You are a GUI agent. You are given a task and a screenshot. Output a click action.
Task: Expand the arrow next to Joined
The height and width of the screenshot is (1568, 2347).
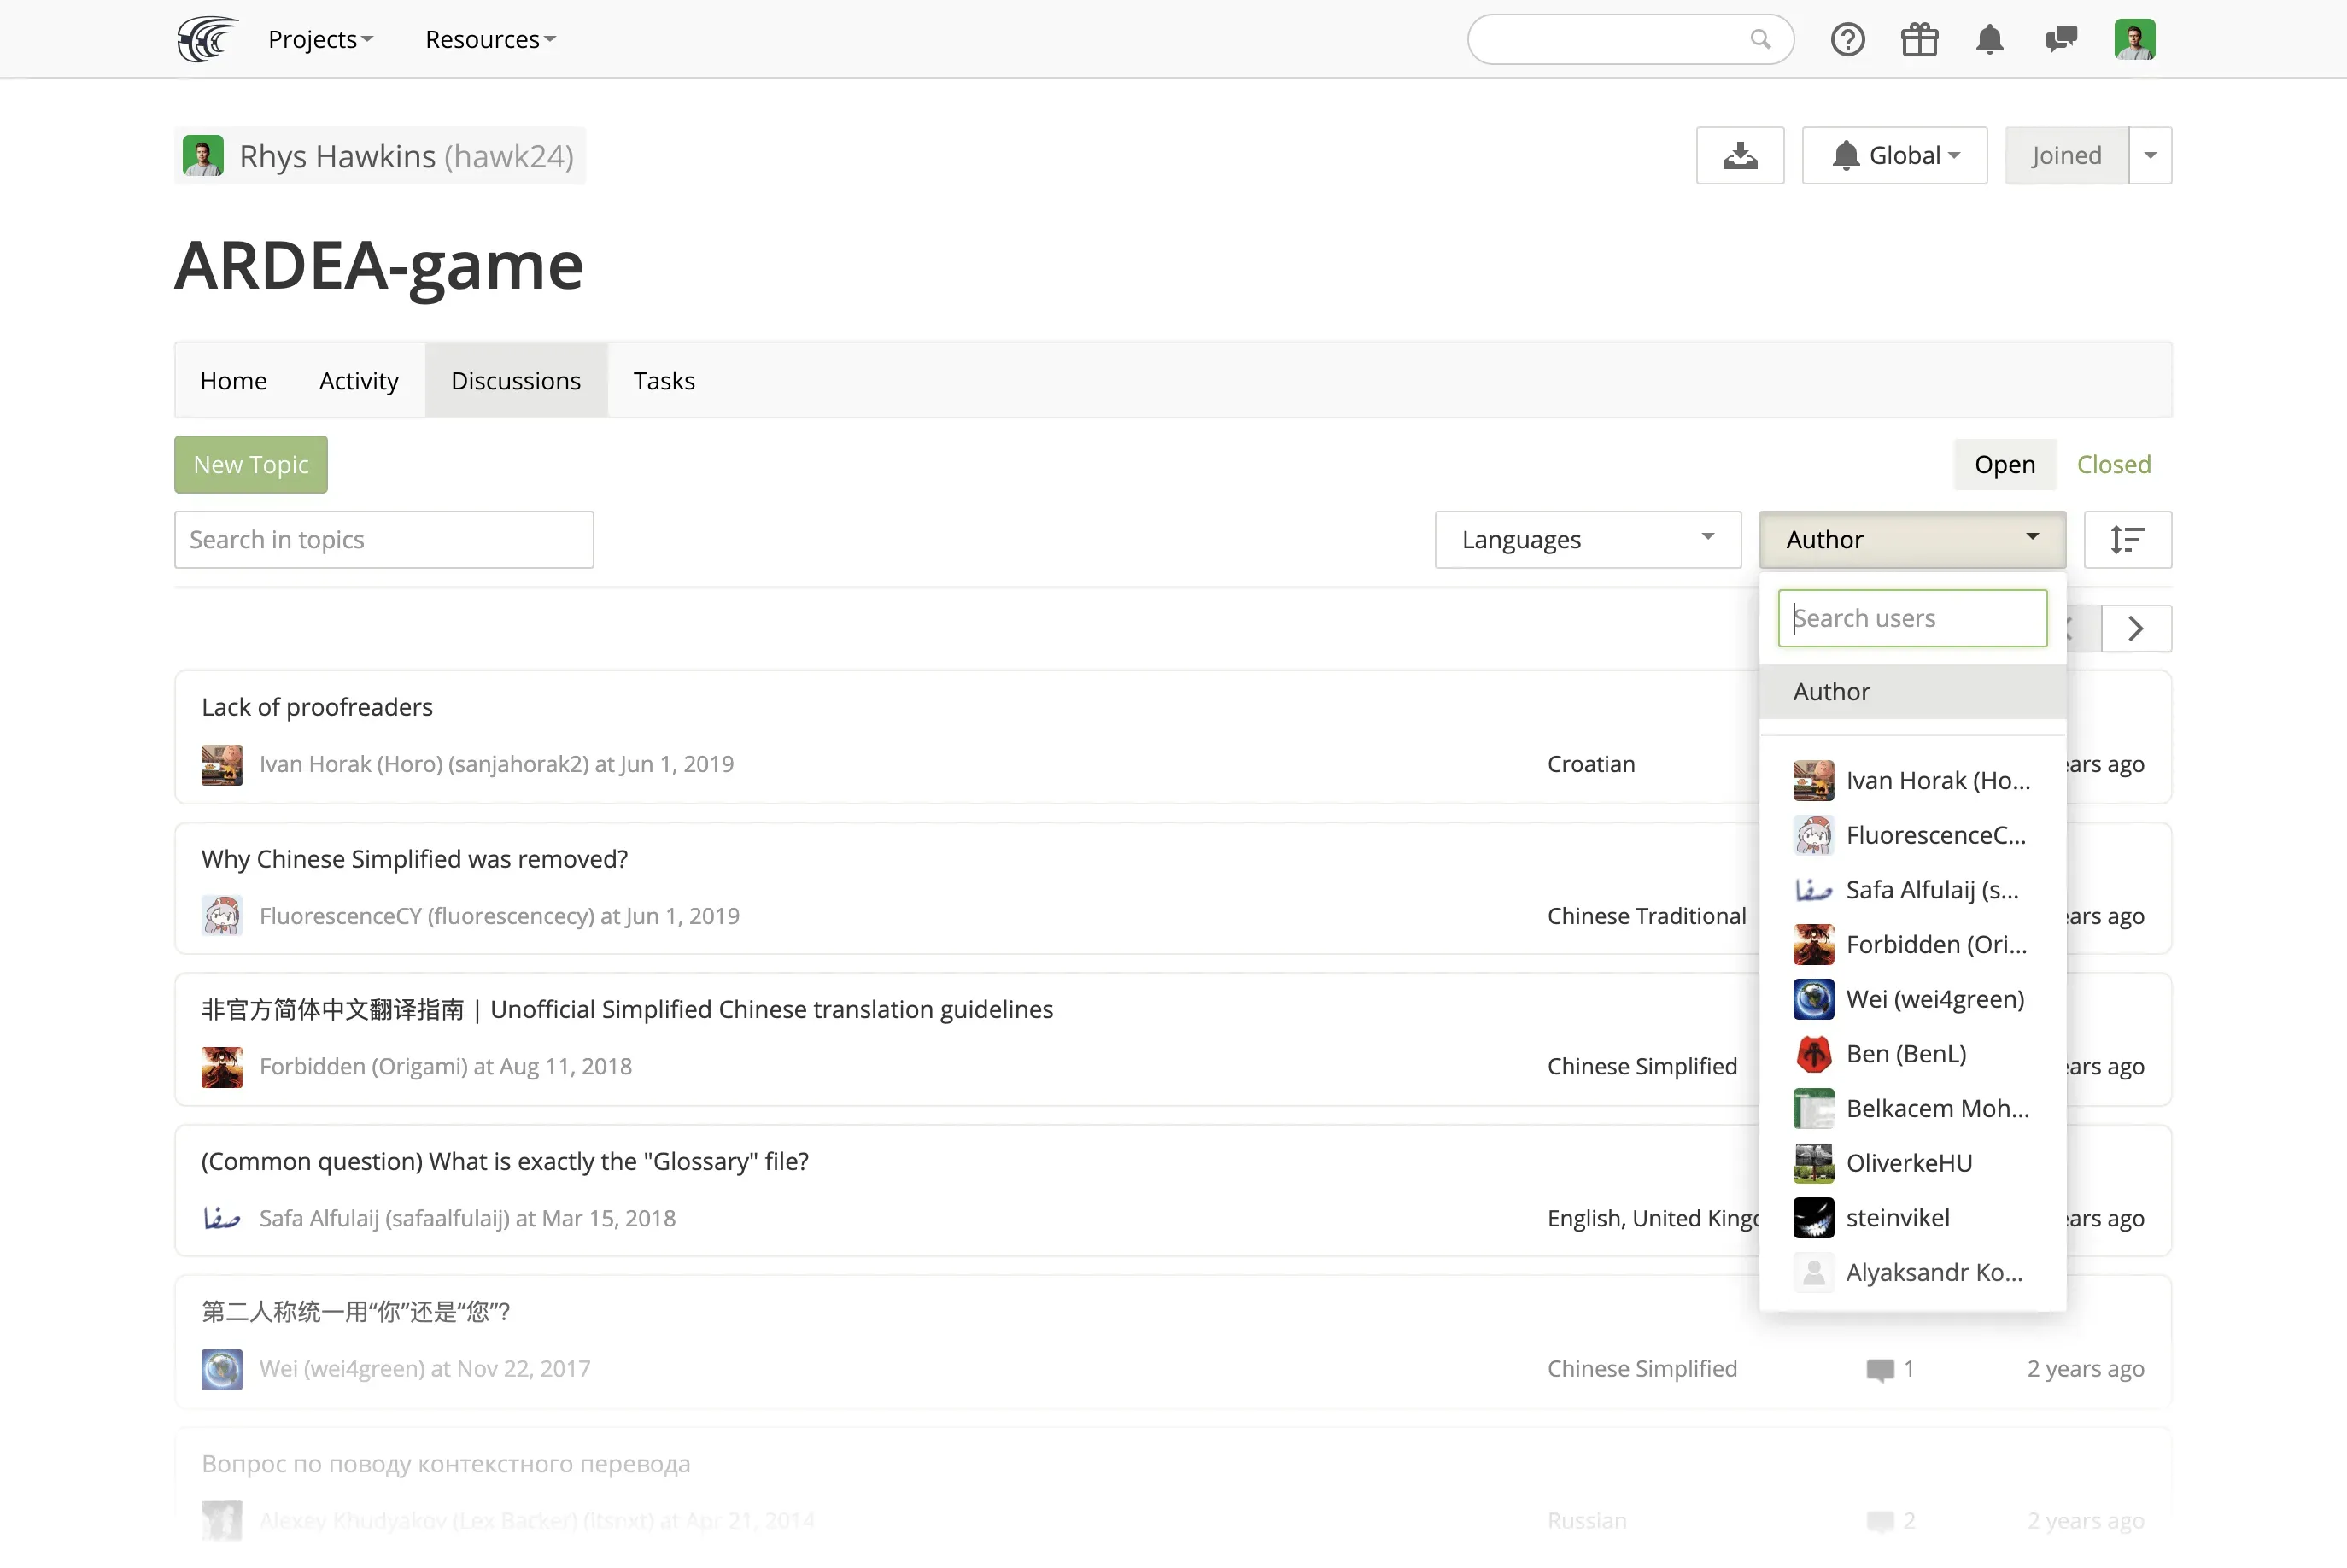pos(2150,155)
